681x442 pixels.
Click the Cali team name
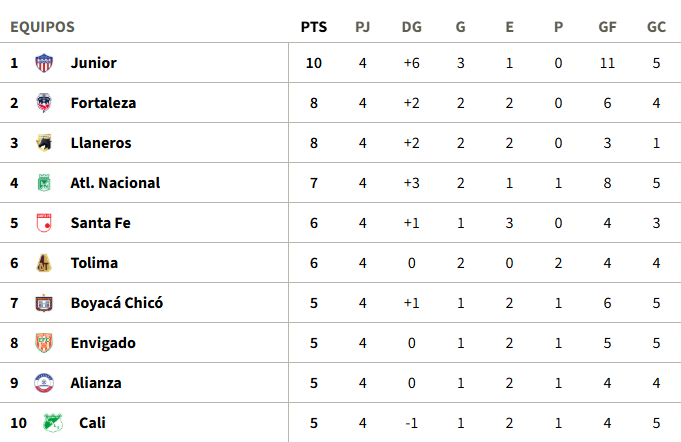click(92, 423)
